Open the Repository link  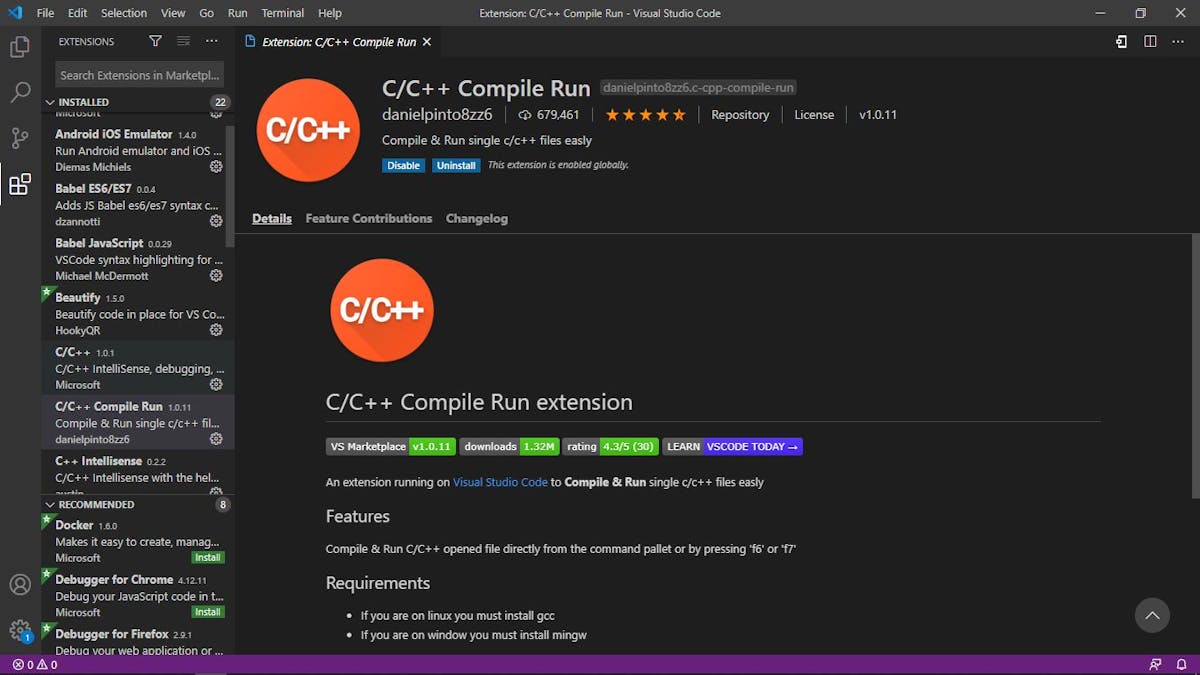tap(740, 114)
